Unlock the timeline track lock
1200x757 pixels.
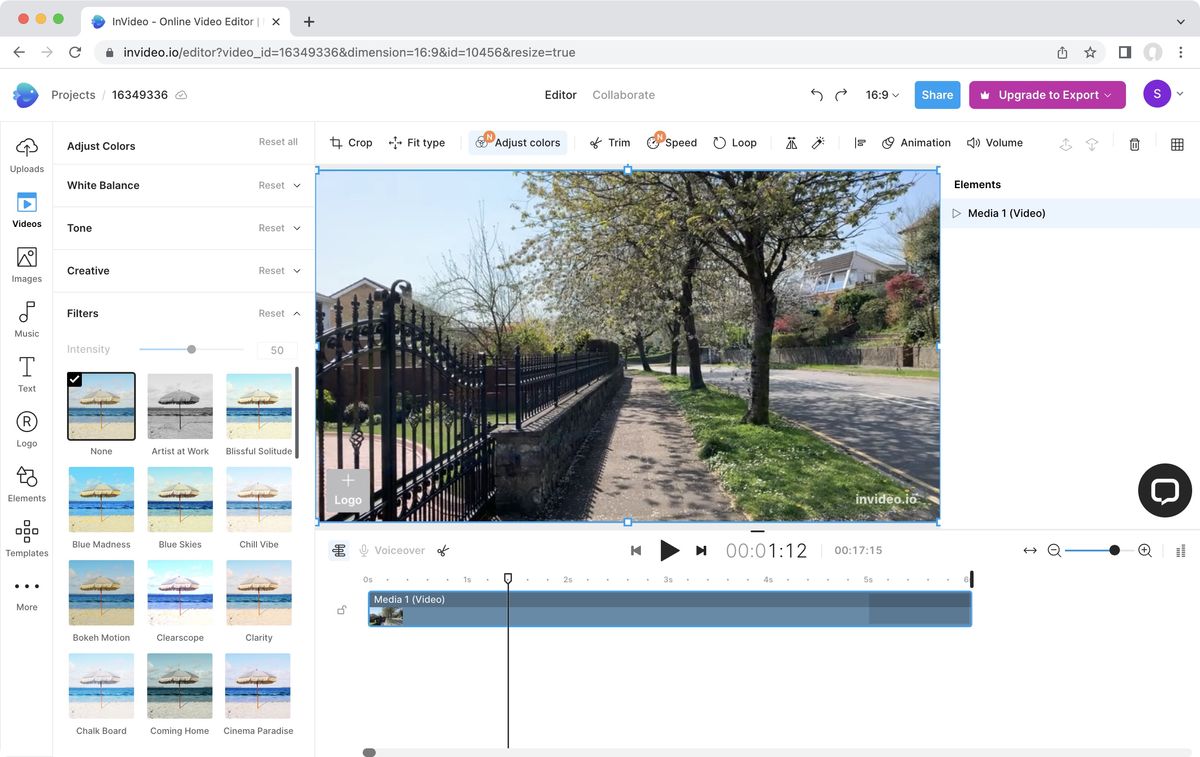pos(341,609)
